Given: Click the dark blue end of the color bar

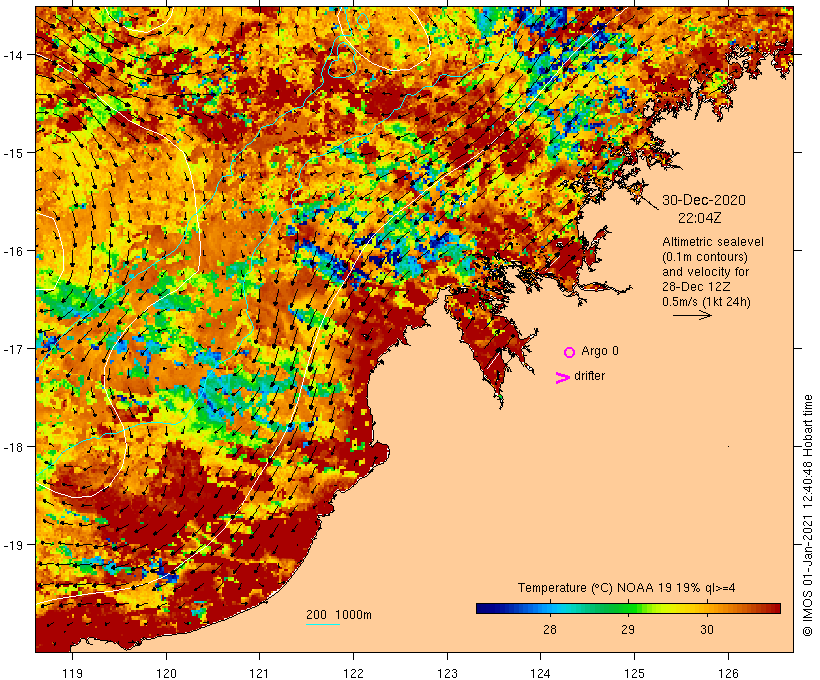Looking at the screenshot, I should coord(482,608).
